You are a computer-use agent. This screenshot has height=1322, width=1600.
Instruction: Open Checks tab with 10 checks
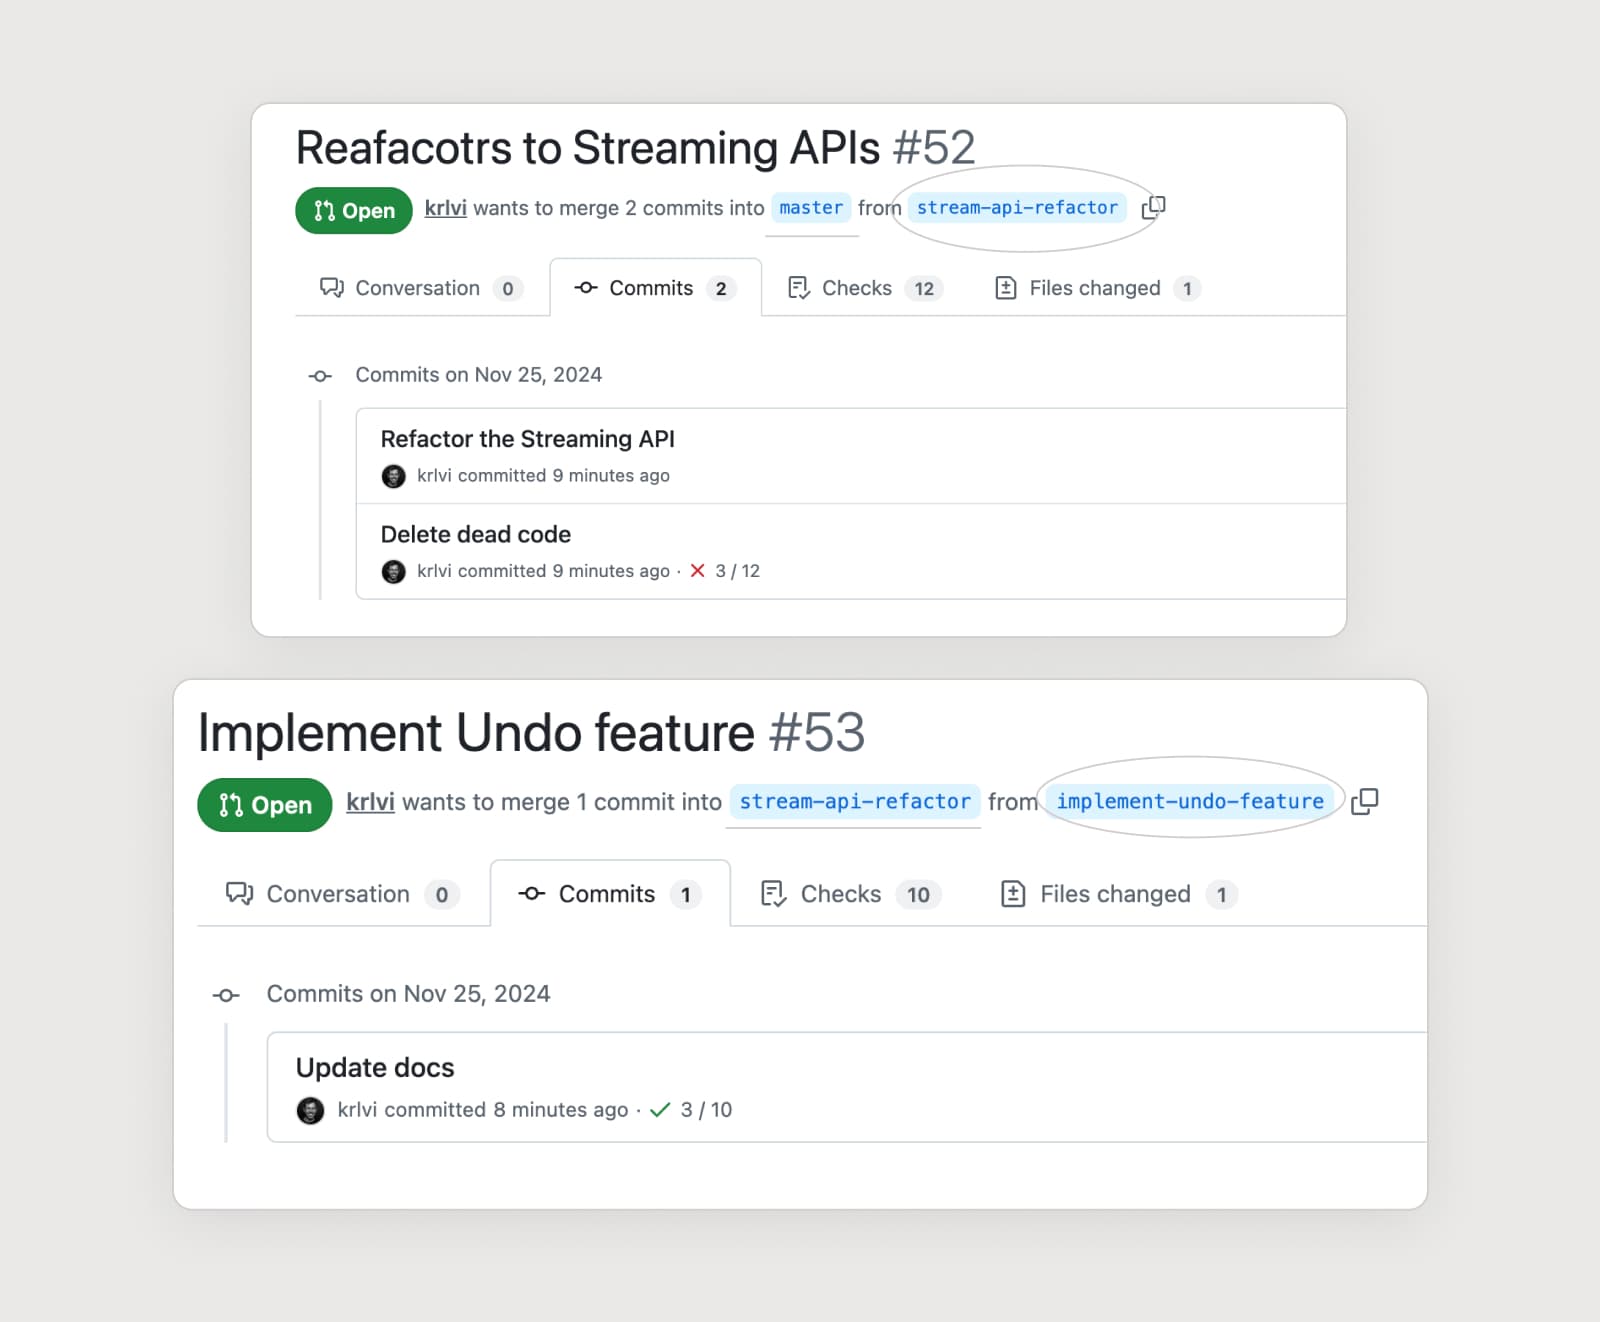click(x=850, y=894)
